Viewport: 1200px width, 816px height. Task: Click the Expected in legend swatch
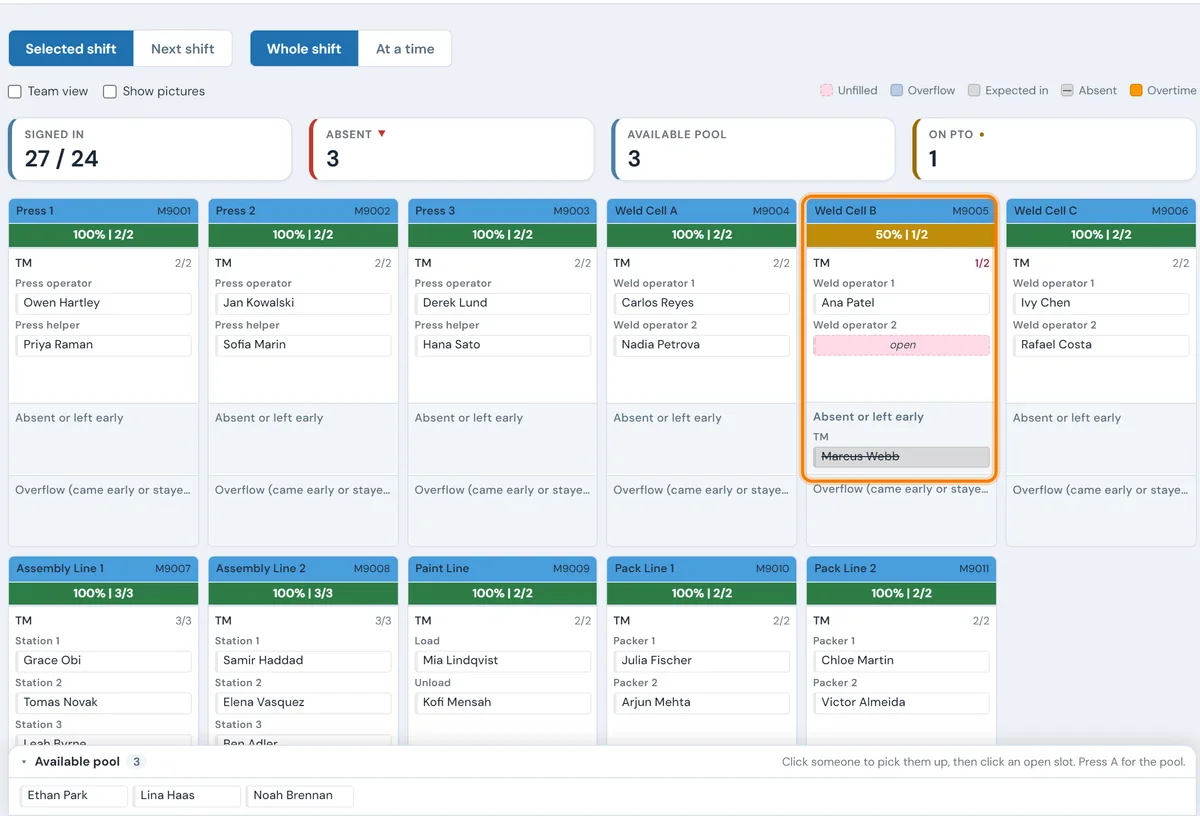[974, 90]
